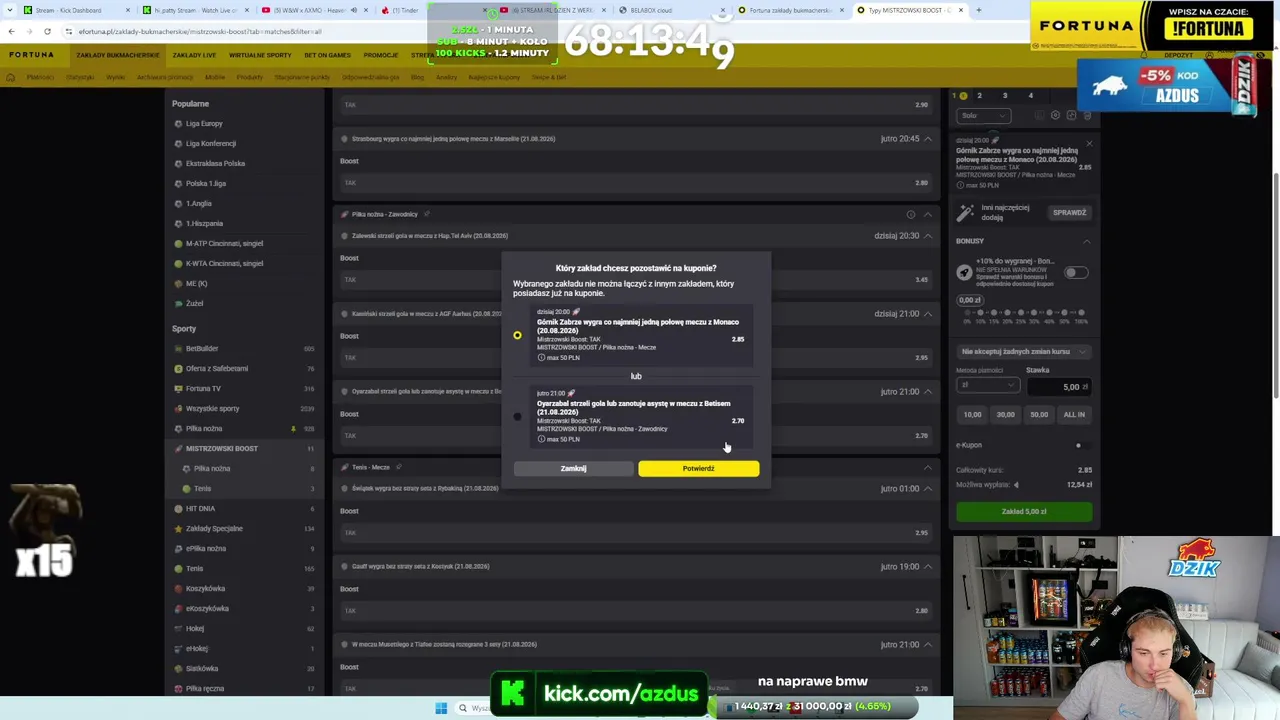The image size is (1280, 720).
Task: Click the browser back arrow
Action: (11, 31)
